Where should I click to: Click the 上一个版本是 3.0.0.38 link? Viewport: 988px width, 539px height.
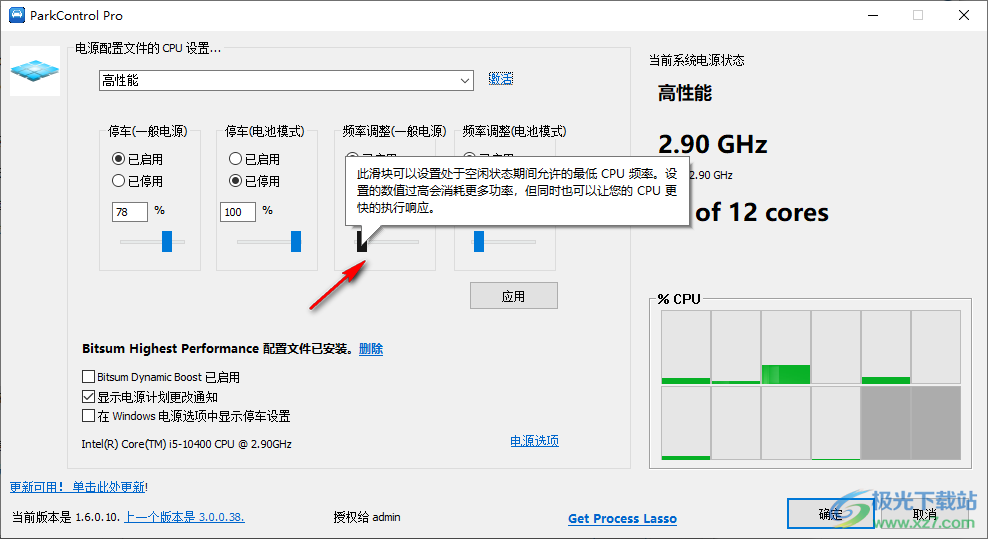tap(184, 517)
